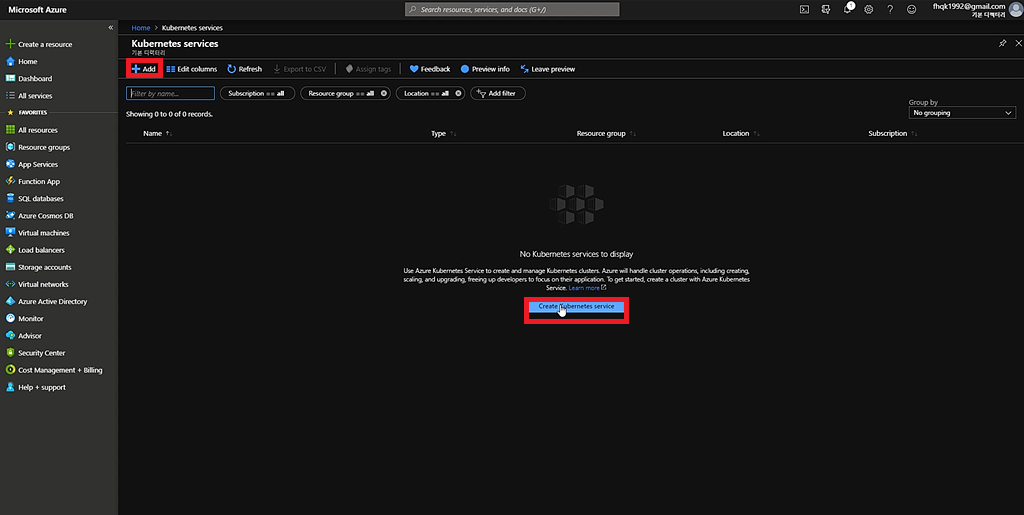Open the Group by dropdown
This screenshot has height=515, width=1024.
[x=962, y=113]
